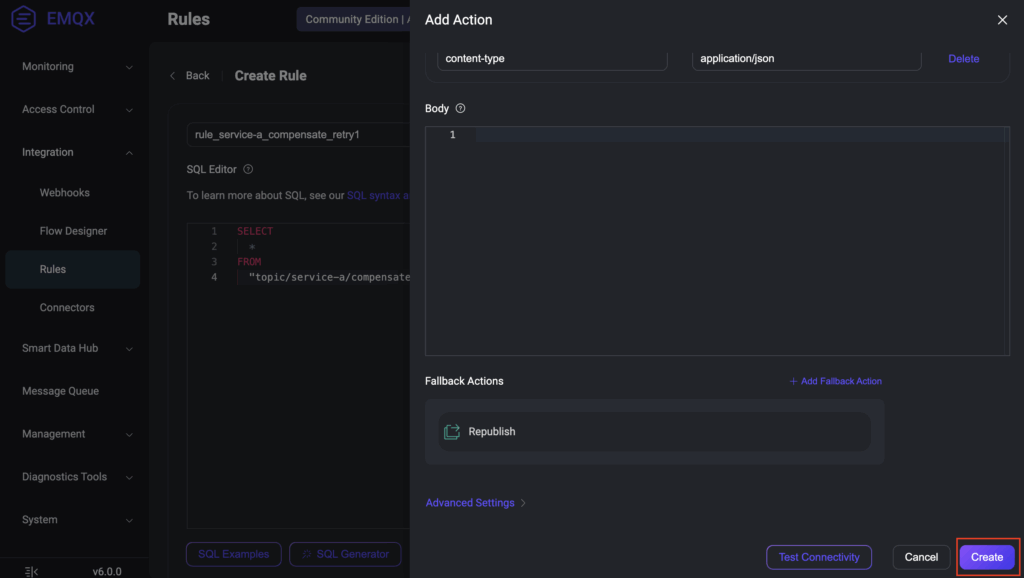Click the EMQX logo icon

[22, 19]
